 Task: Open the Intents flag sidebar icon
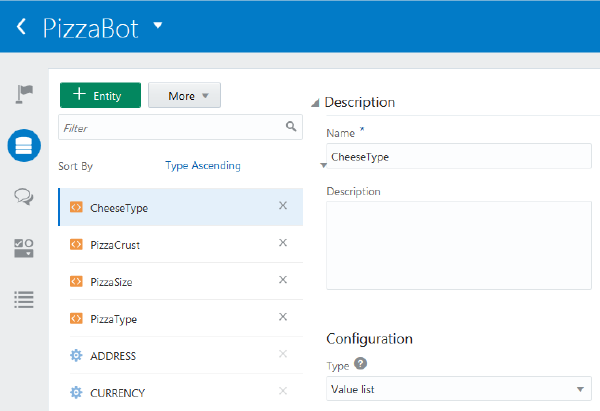click(x=25, y=94)
